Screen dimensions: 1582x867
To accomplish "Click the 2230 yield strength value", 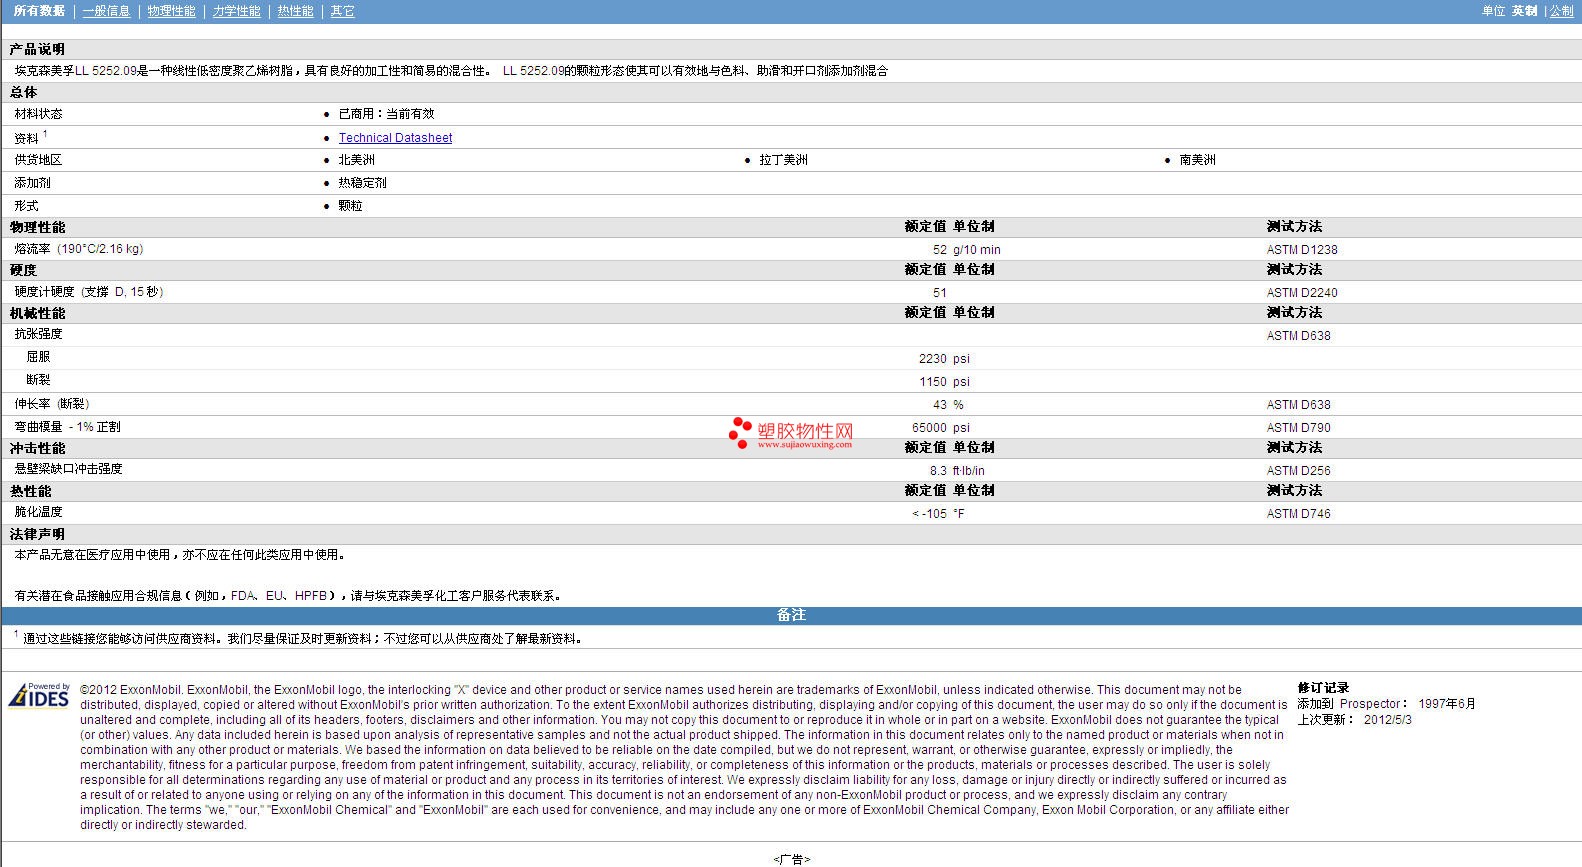I will tap(933, 359).
